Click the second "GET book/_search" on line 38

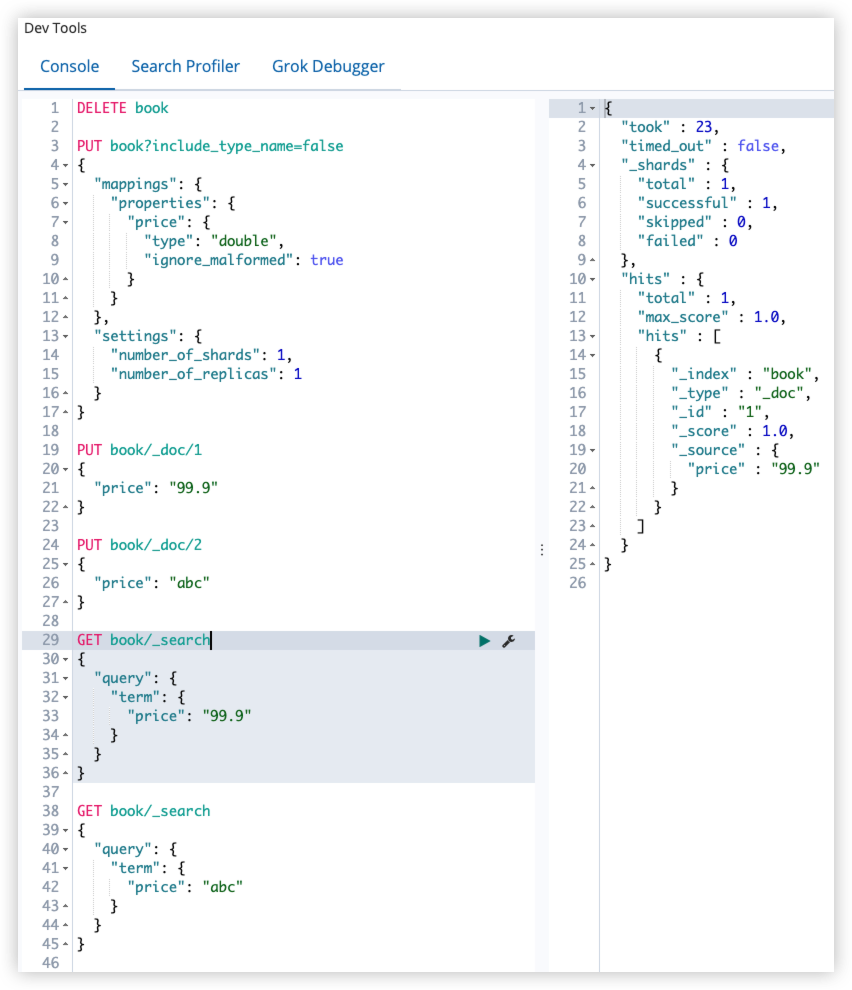coord(143,811)
